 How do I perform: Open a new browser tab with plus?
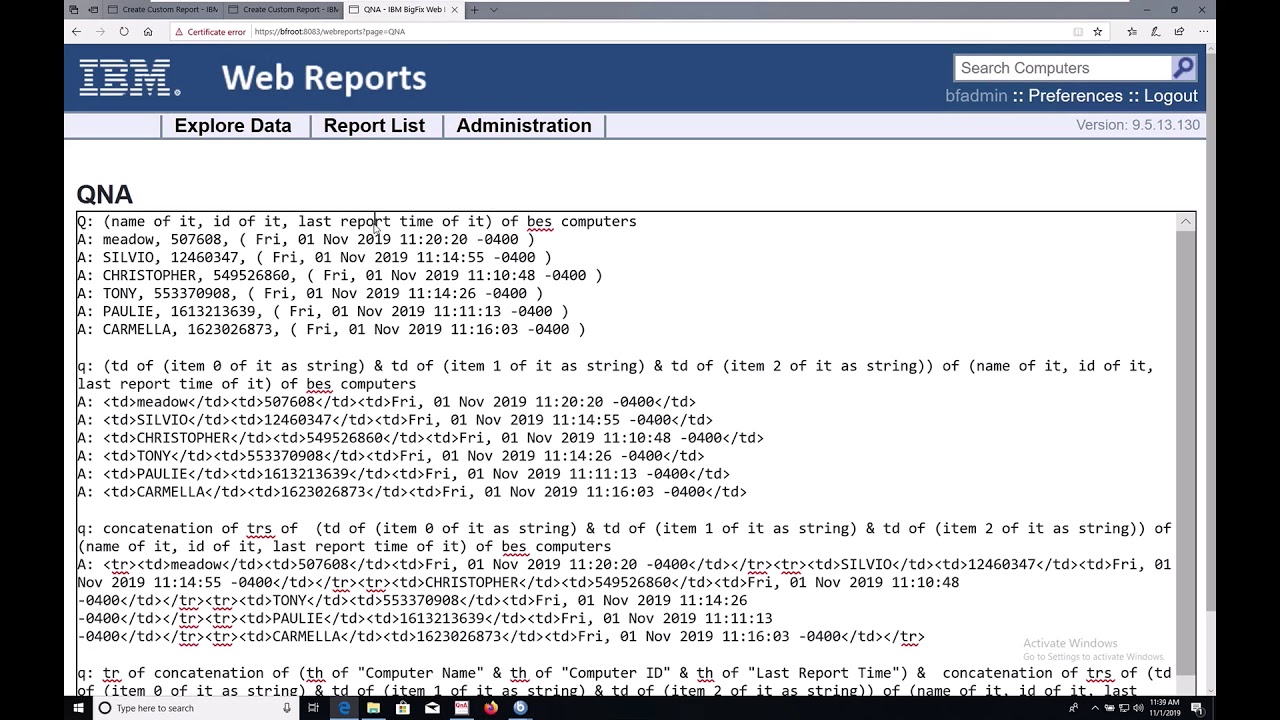(x=474, y=9)
